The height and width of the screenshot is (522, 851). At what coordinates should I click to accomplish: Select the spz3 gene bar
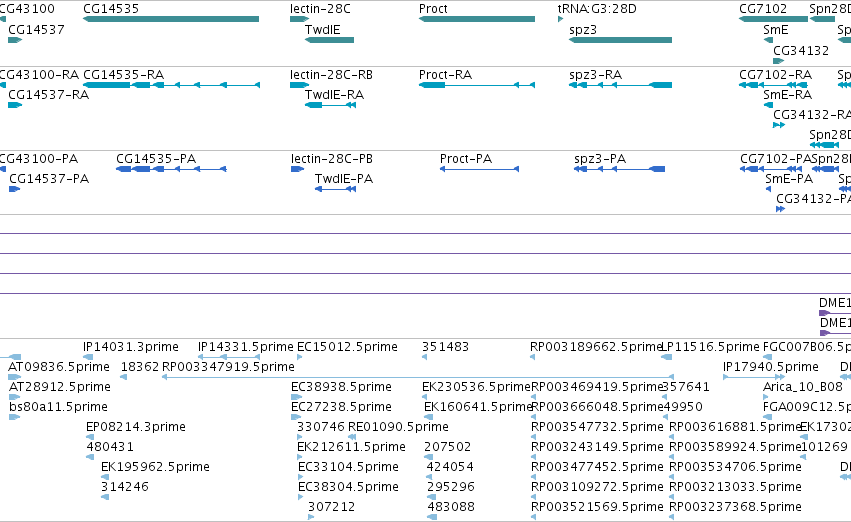(620, 40)
